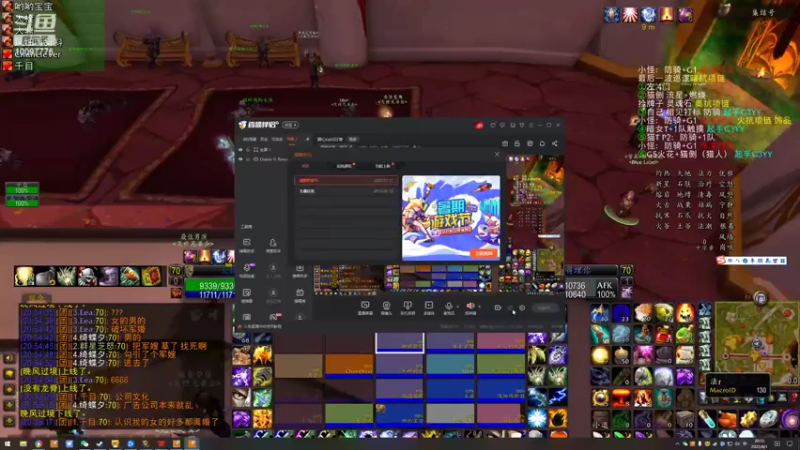The height and width of the screenshot is (450, 800).
Task: Select the highlighted orange scene tab
Action: tap(291, 139)
